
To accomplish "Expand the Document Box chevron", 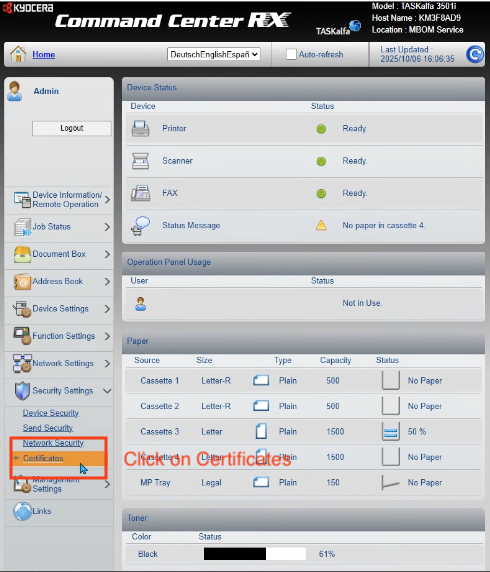I will click(x=107, y=254).
